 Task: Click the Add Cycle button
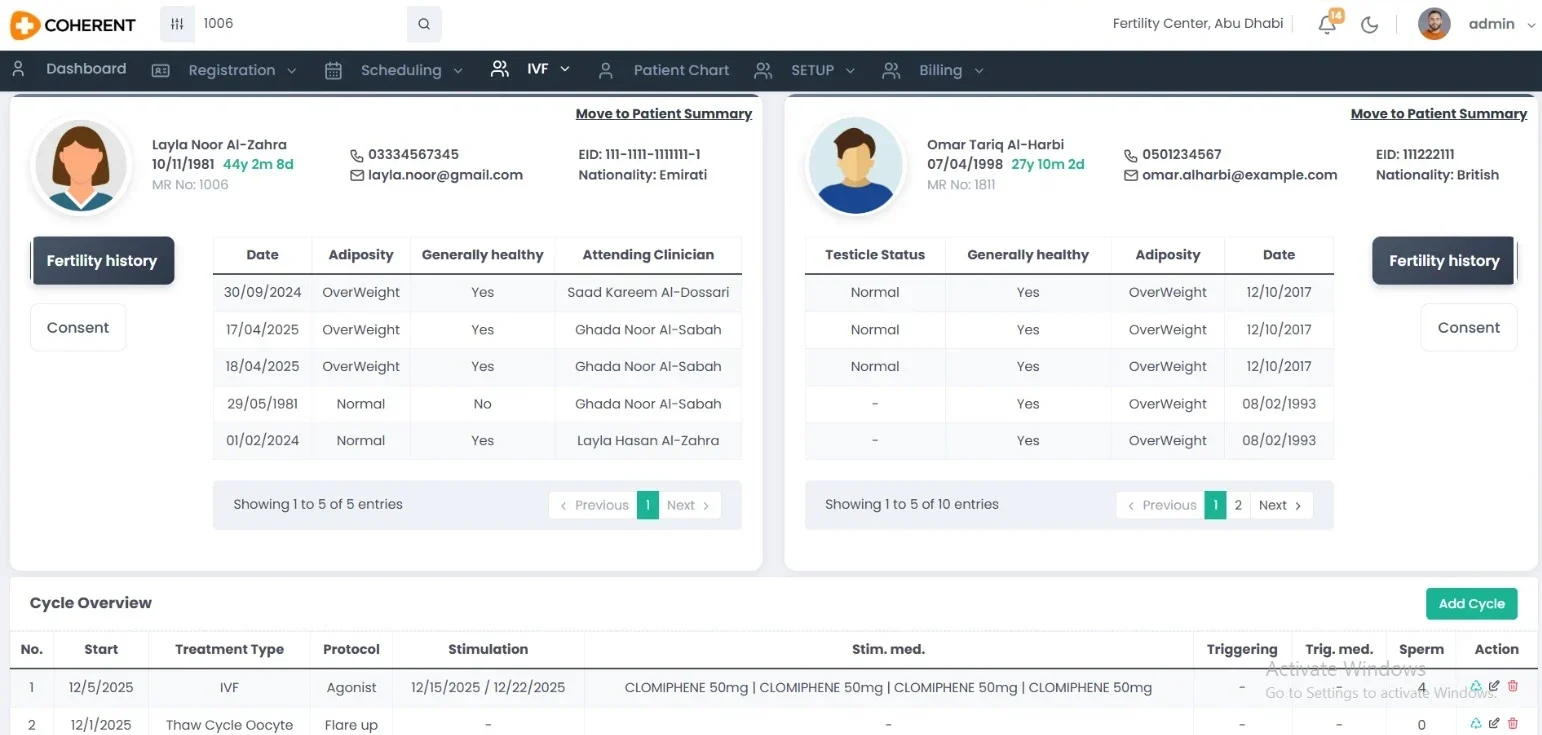(x=1471, y=604)
